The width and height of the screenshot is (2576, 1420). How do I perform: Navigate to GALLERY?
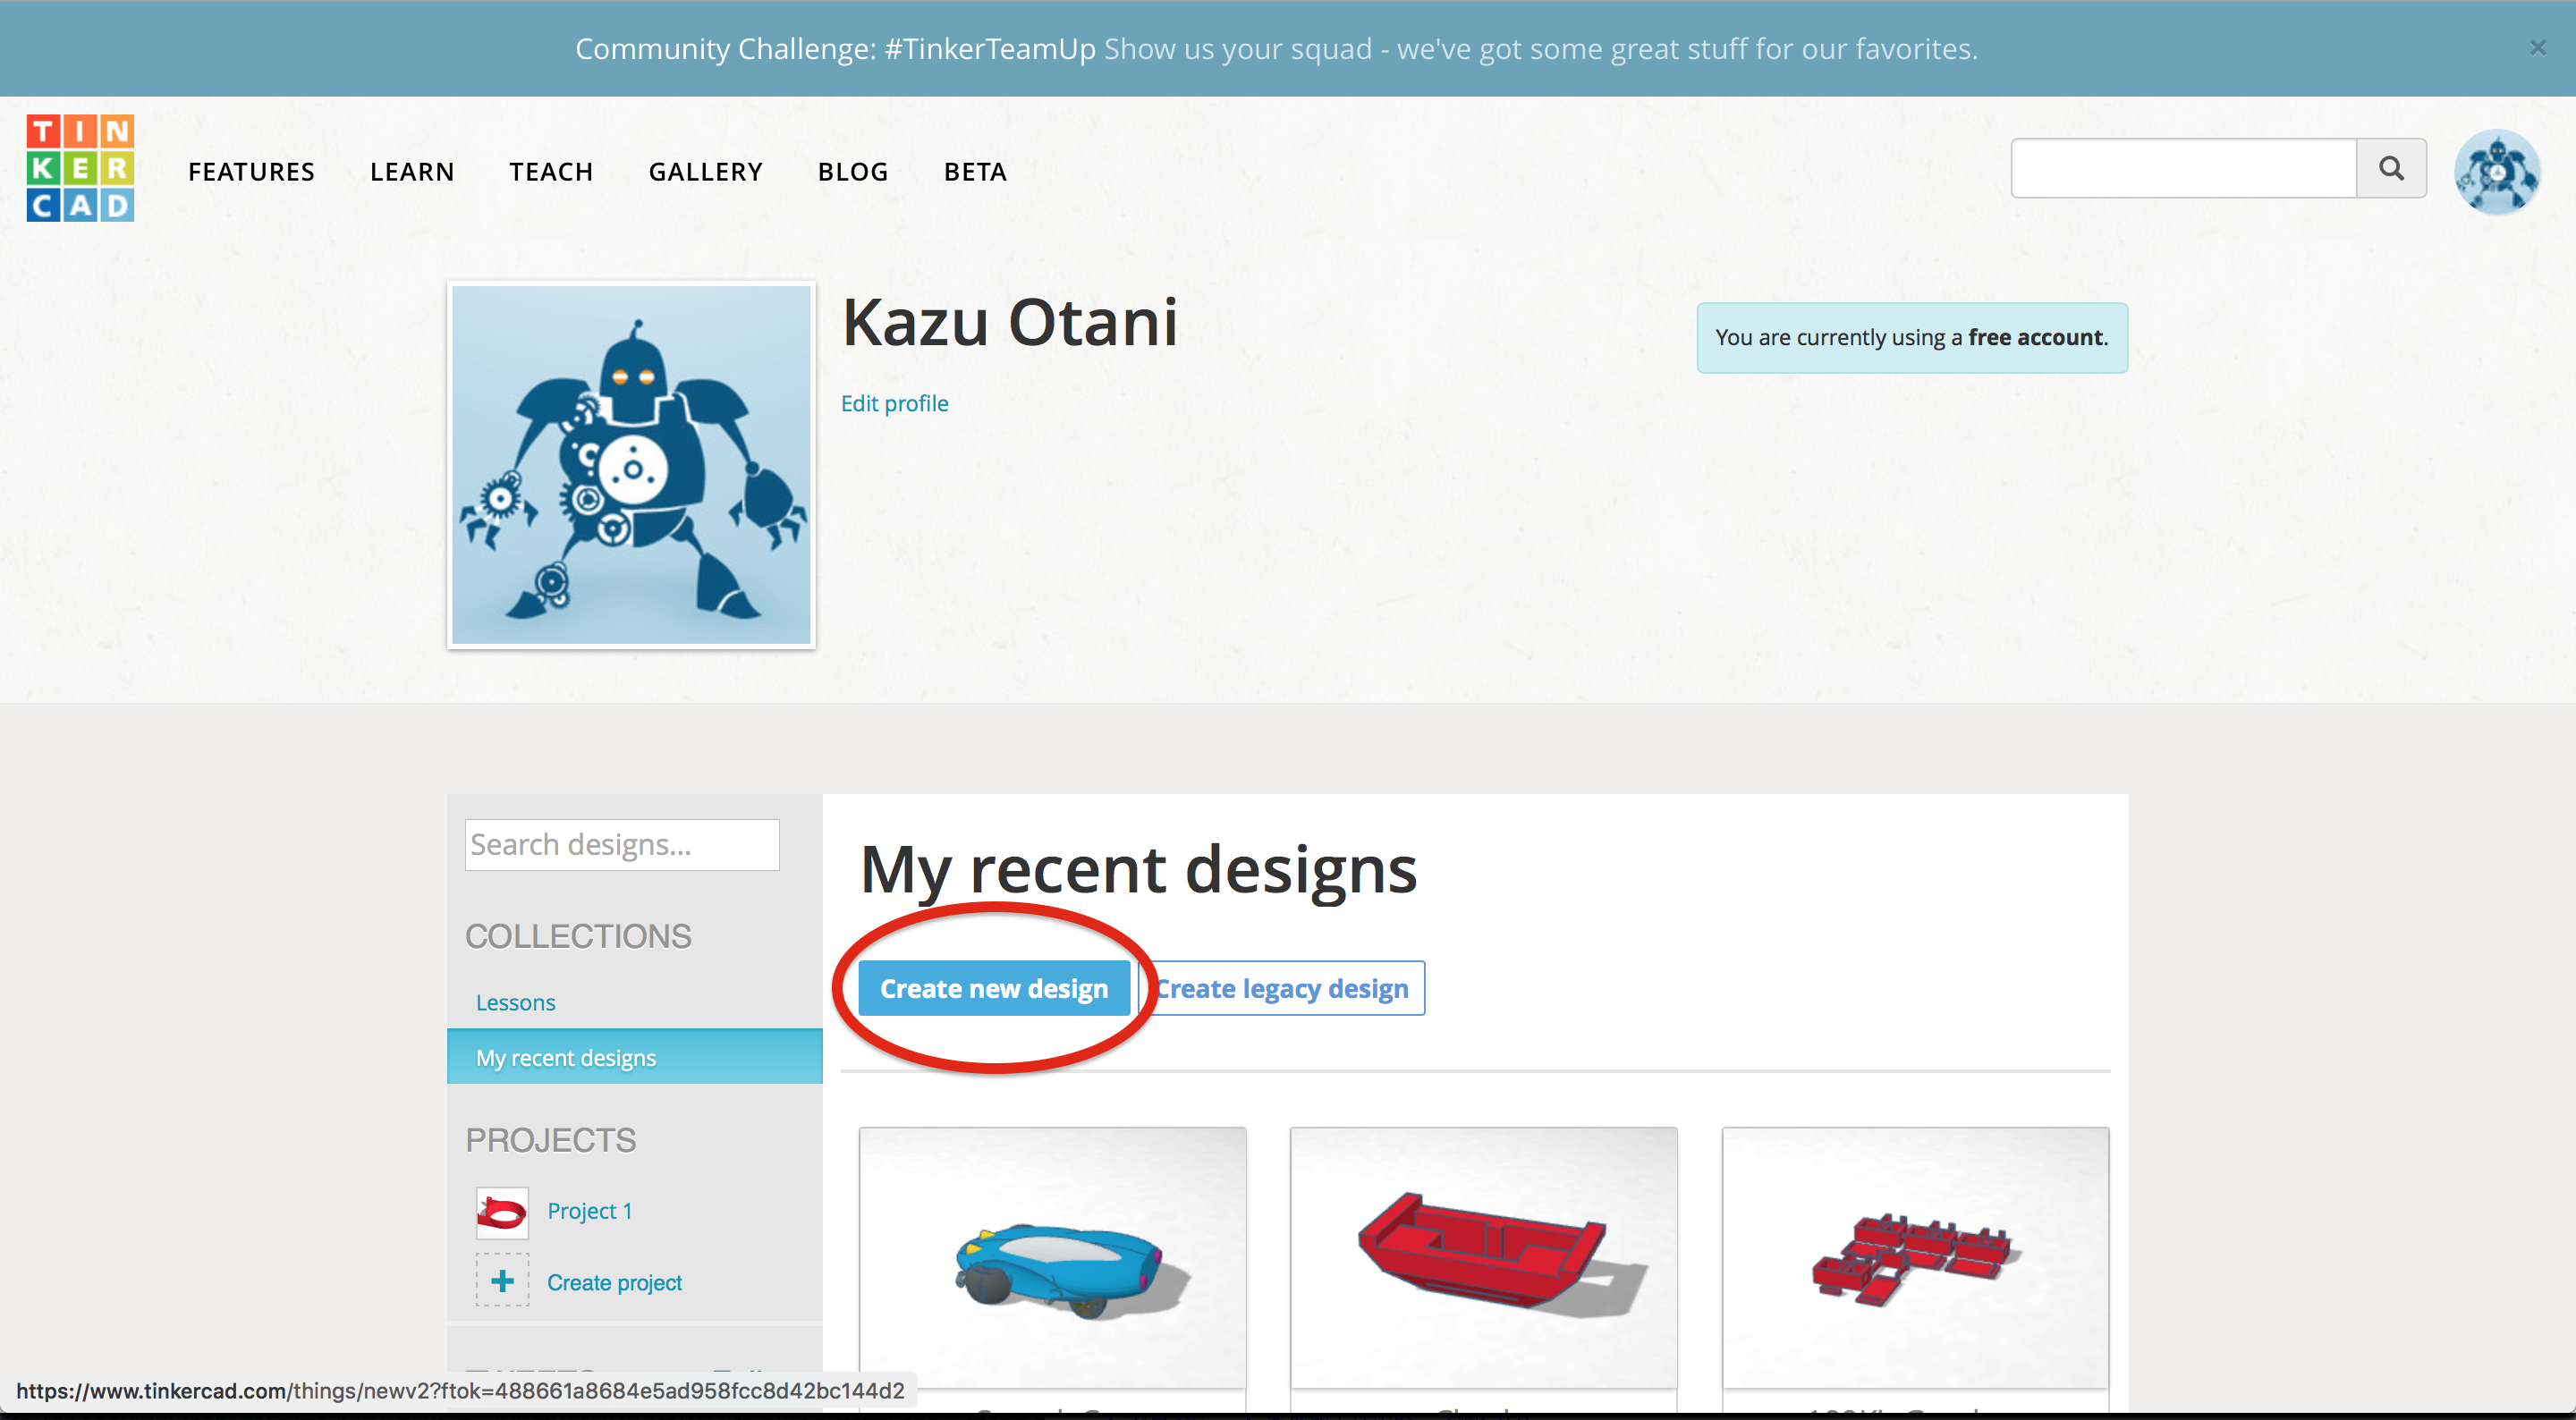[x=705, y=172]
